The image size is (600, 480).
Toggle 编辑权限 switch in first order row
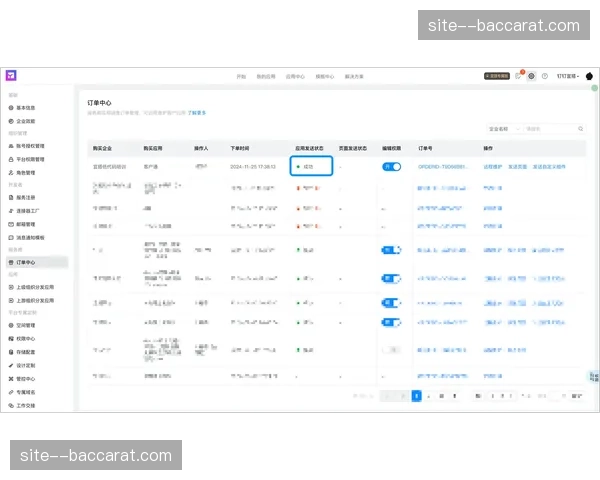click(x=391, y=166)
